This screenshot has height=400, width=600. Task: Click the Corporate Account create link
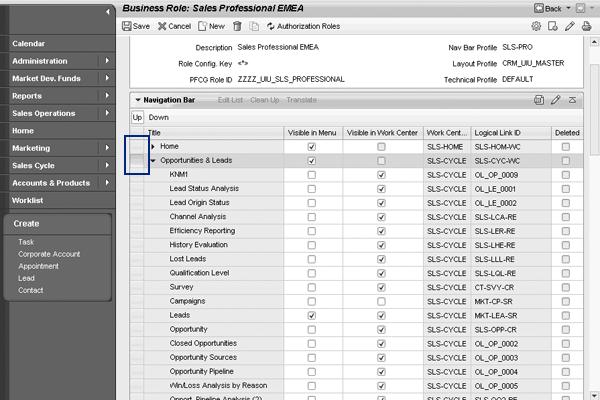[50, 254]
